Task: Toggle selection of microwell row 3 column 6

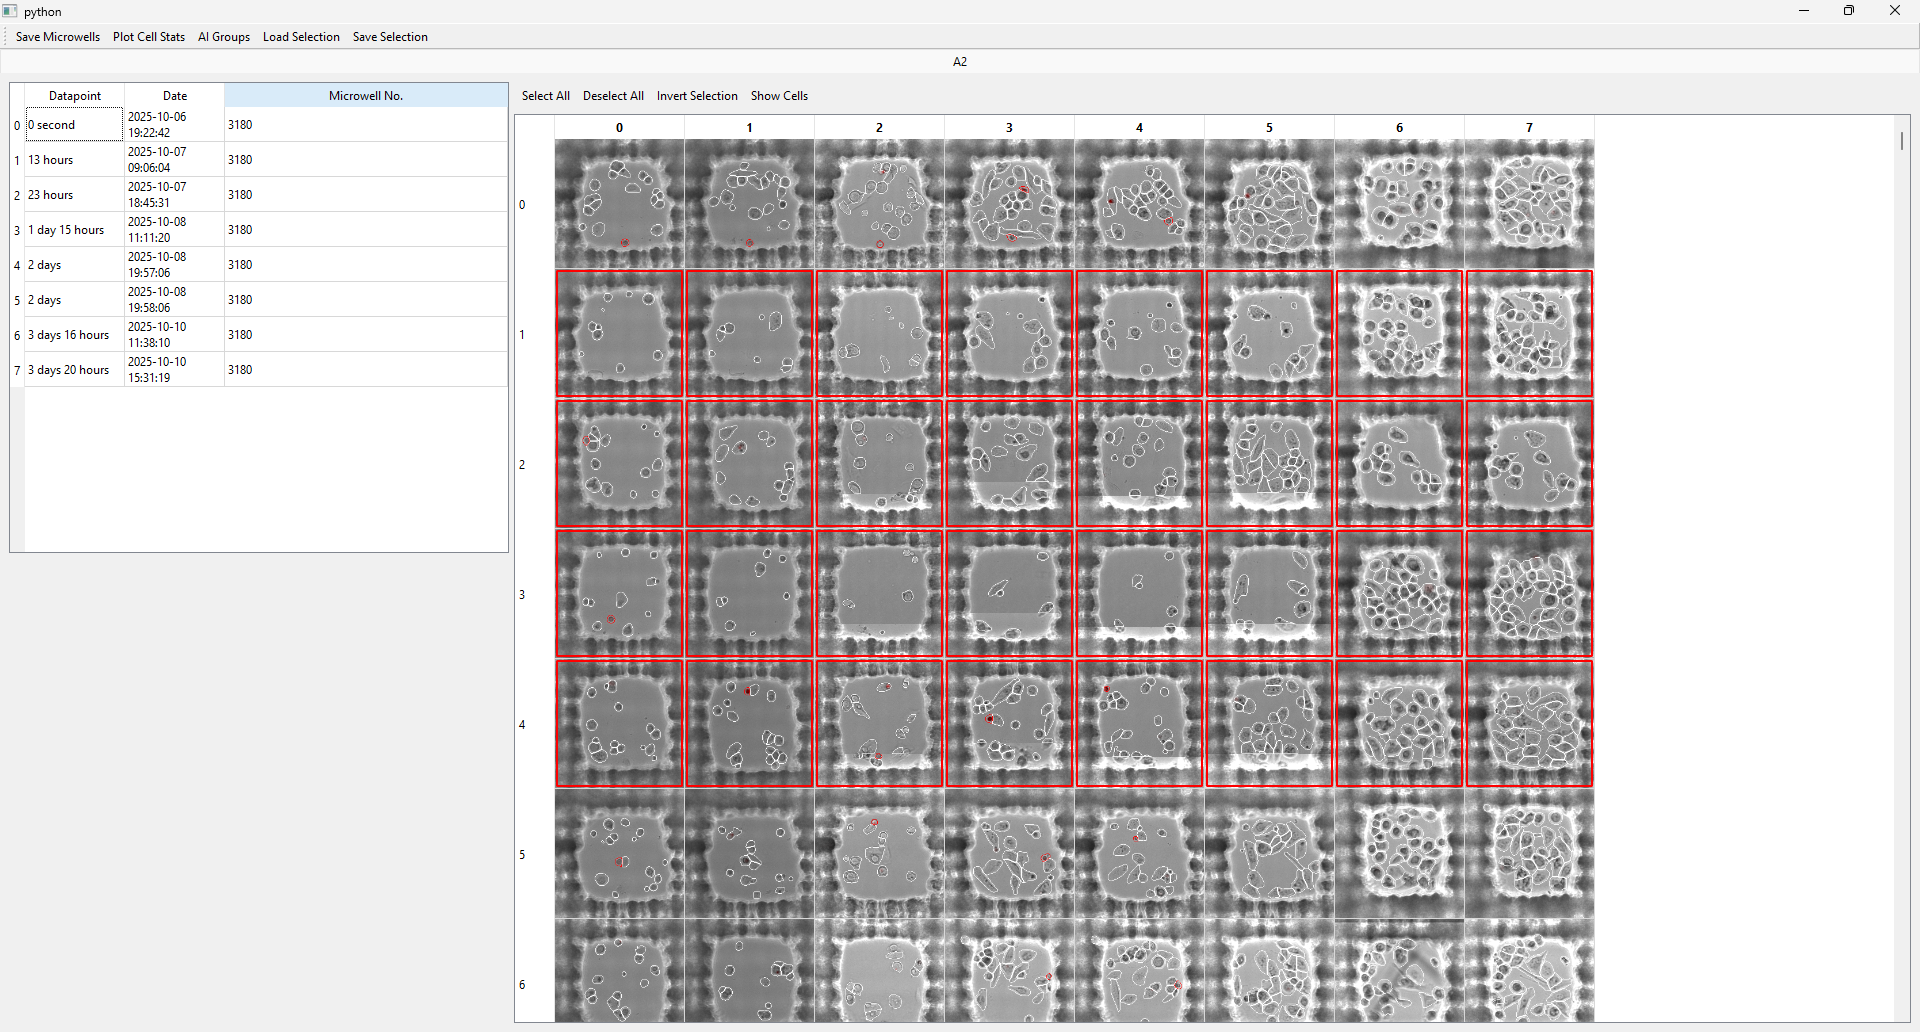Action: click(x=1400, y=594)
